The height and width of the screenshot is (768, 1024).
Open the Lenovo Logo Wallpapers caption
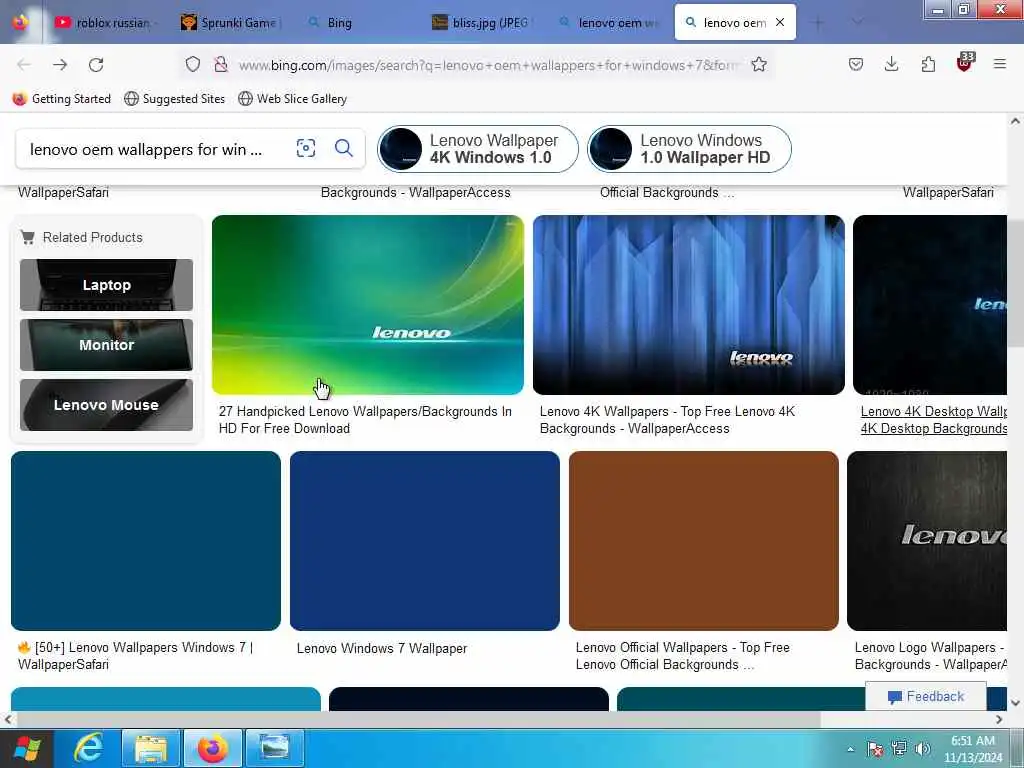[x=931, y=656]
